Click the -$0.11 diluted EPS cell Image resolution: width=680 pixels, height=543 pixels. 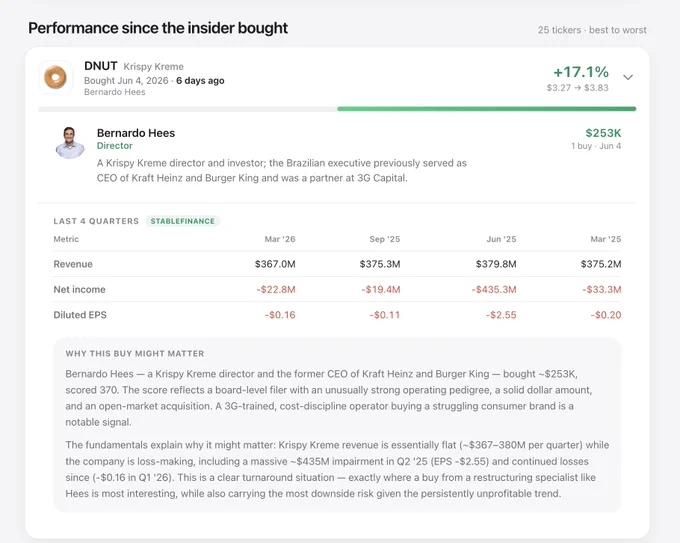pos(385,315)
